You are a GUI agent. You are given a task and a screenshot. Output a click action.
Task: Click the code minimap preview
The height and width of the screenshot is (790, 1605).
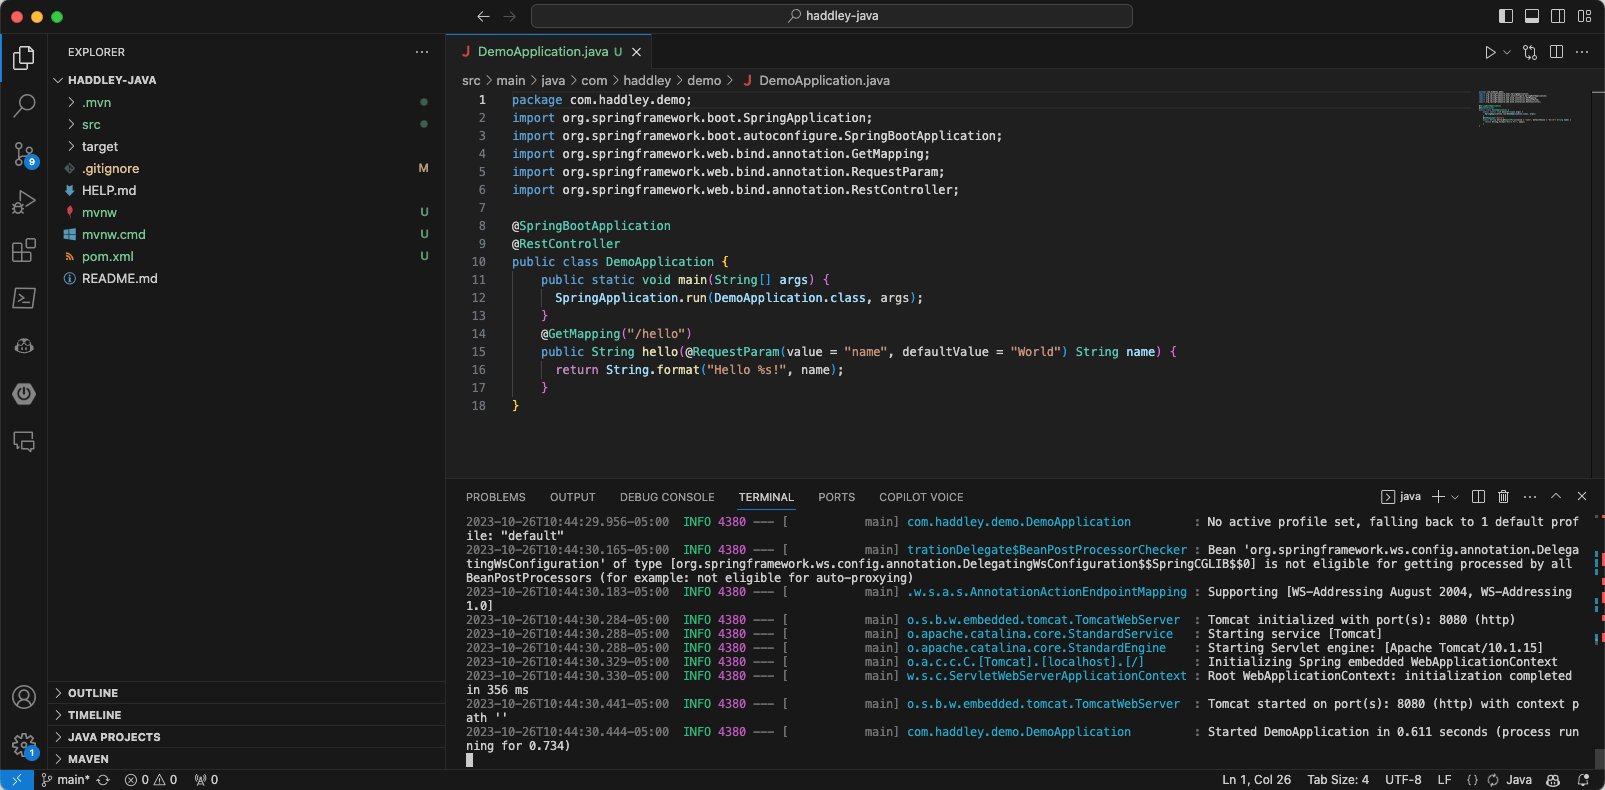coord(1525,106)
